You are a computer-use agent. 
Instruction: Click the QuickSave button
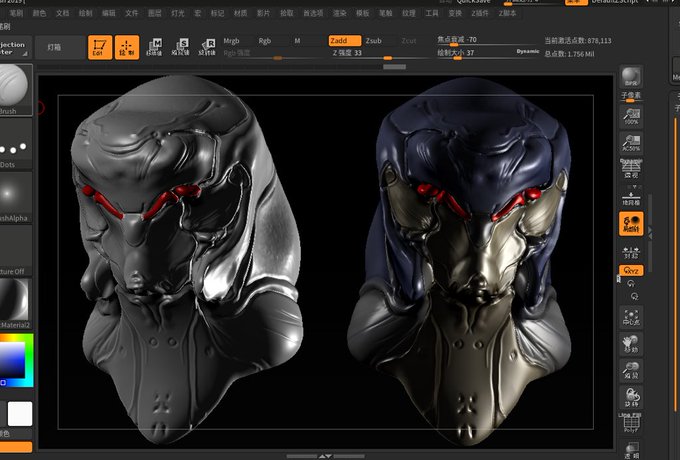click(x=474, y=2)
